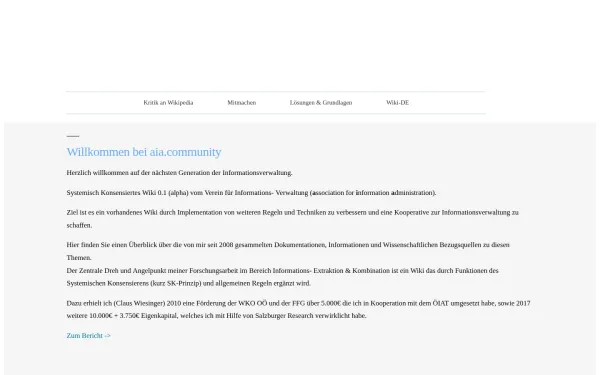Follow the Zum Bericht -> link

88,336
